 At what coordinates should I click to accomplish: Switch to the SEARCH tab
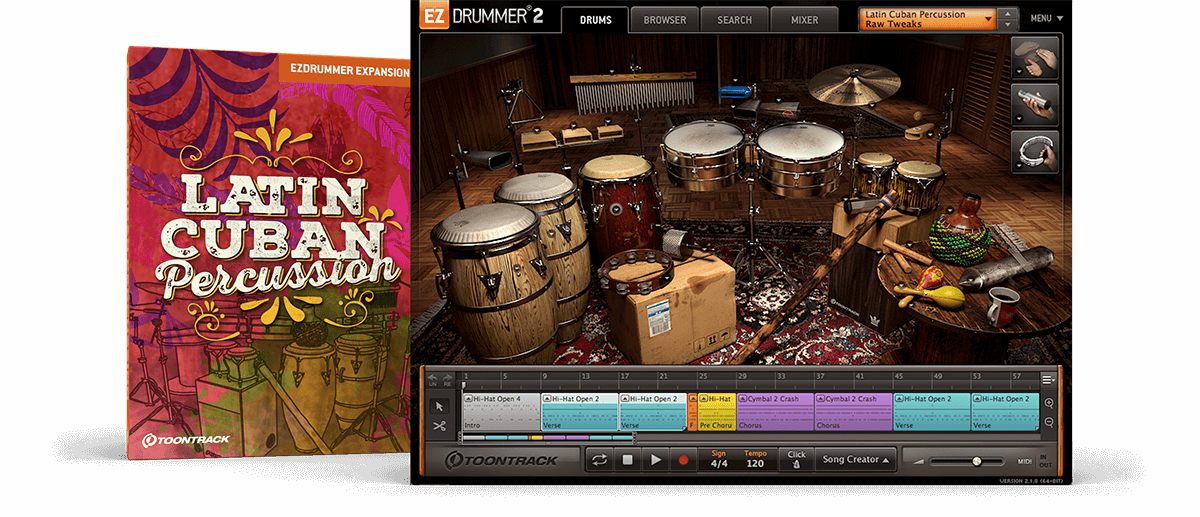[x=734, y=19]
